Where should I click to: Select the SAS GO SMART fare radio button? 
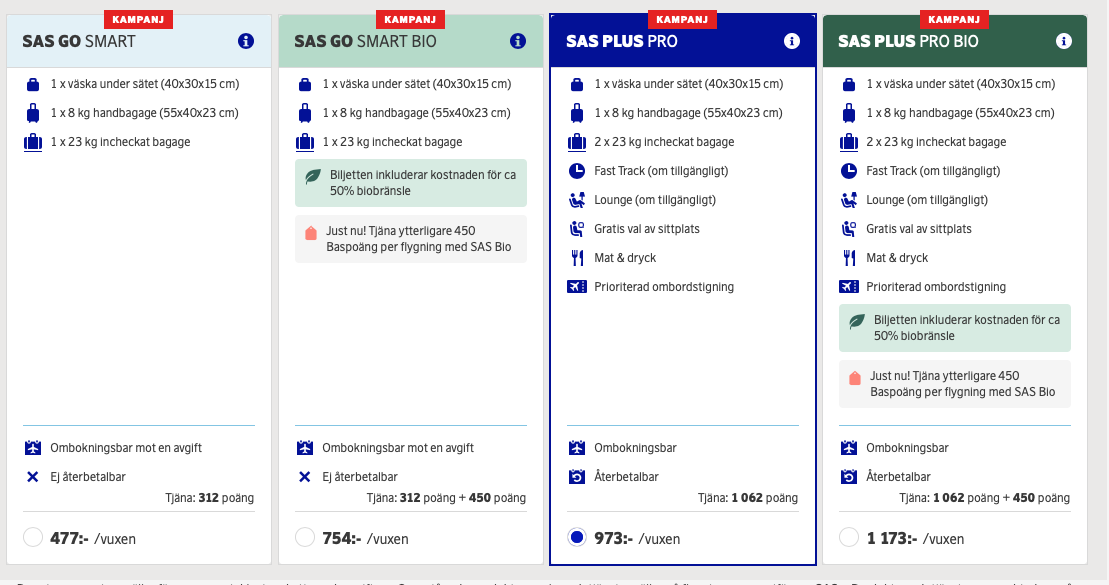point(31,536)
